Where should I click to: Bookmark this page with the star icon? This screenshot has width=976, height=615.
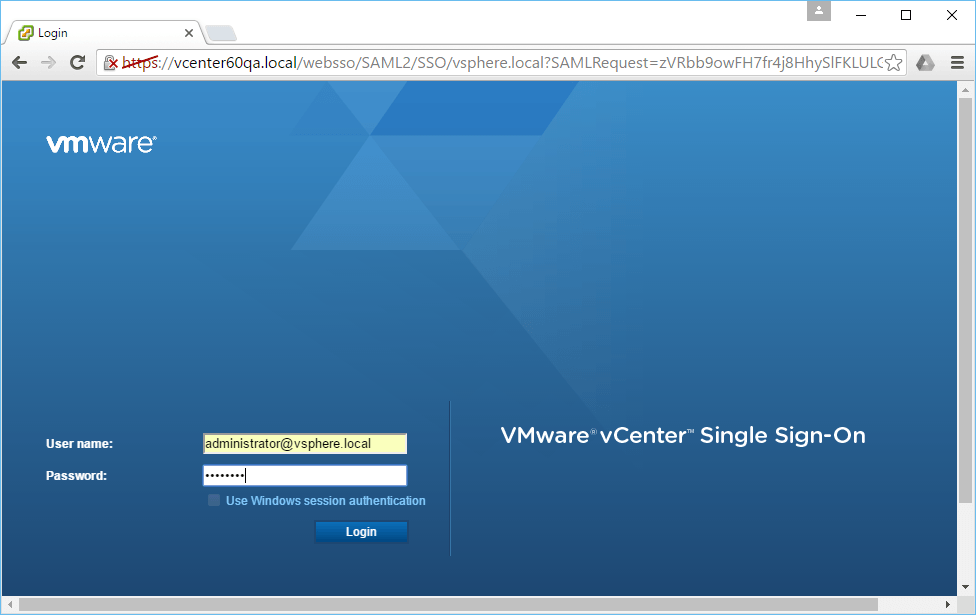893,62
